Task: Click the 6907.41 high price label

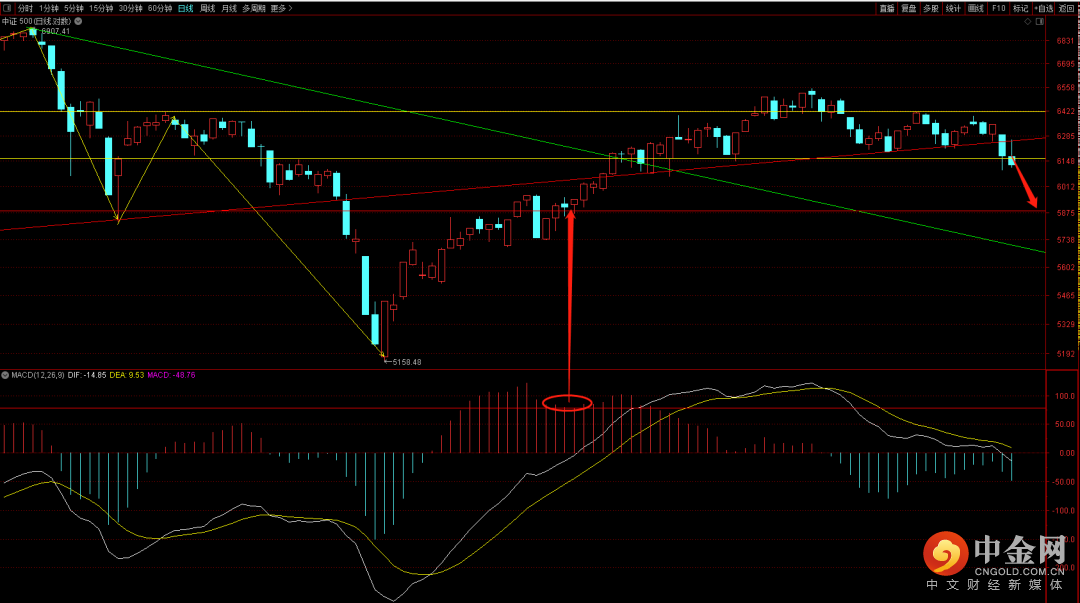Action: [56, 31]
